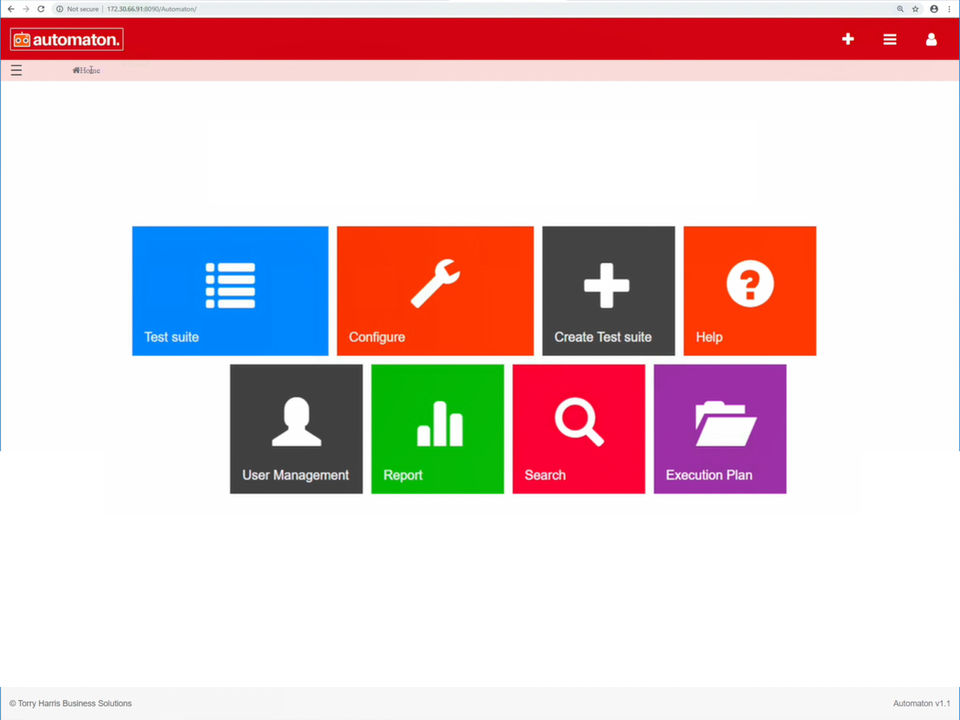Open the list menu icon in red header
Viewport: 960px width, 720px height.
point(890,39)
